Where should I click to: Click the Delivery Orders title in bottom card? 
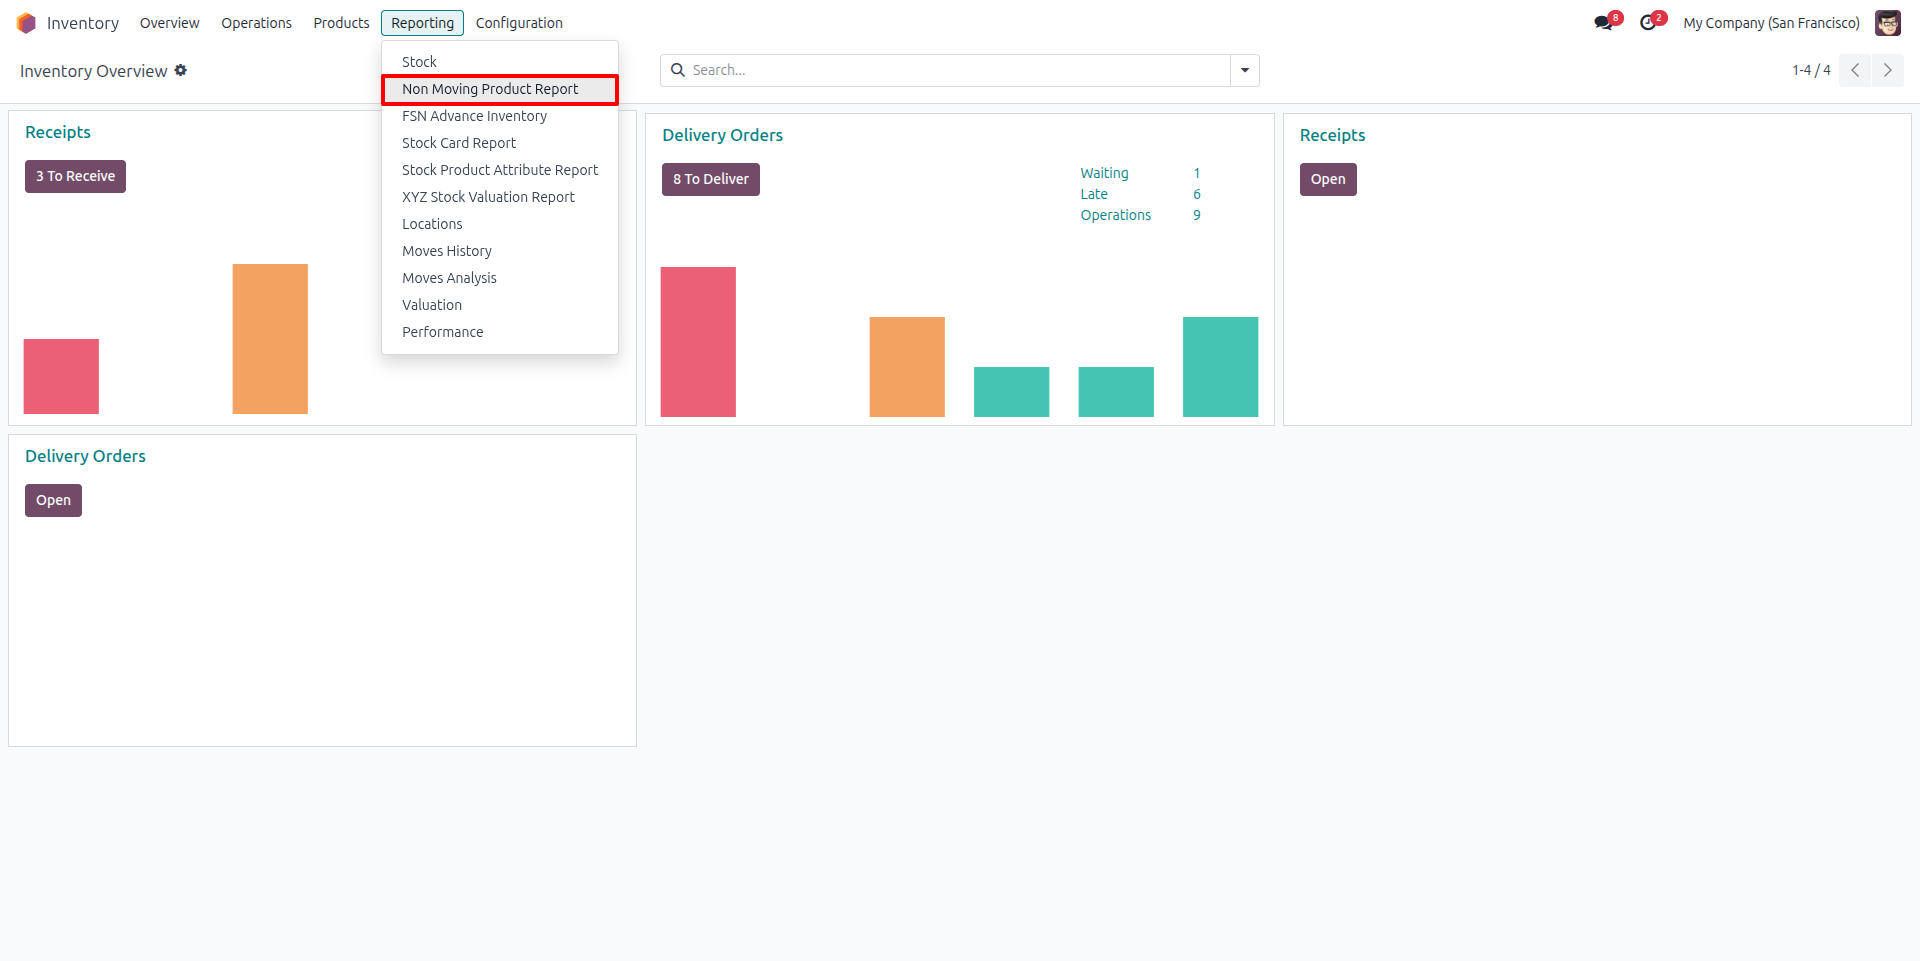click(x=85, y=456)
